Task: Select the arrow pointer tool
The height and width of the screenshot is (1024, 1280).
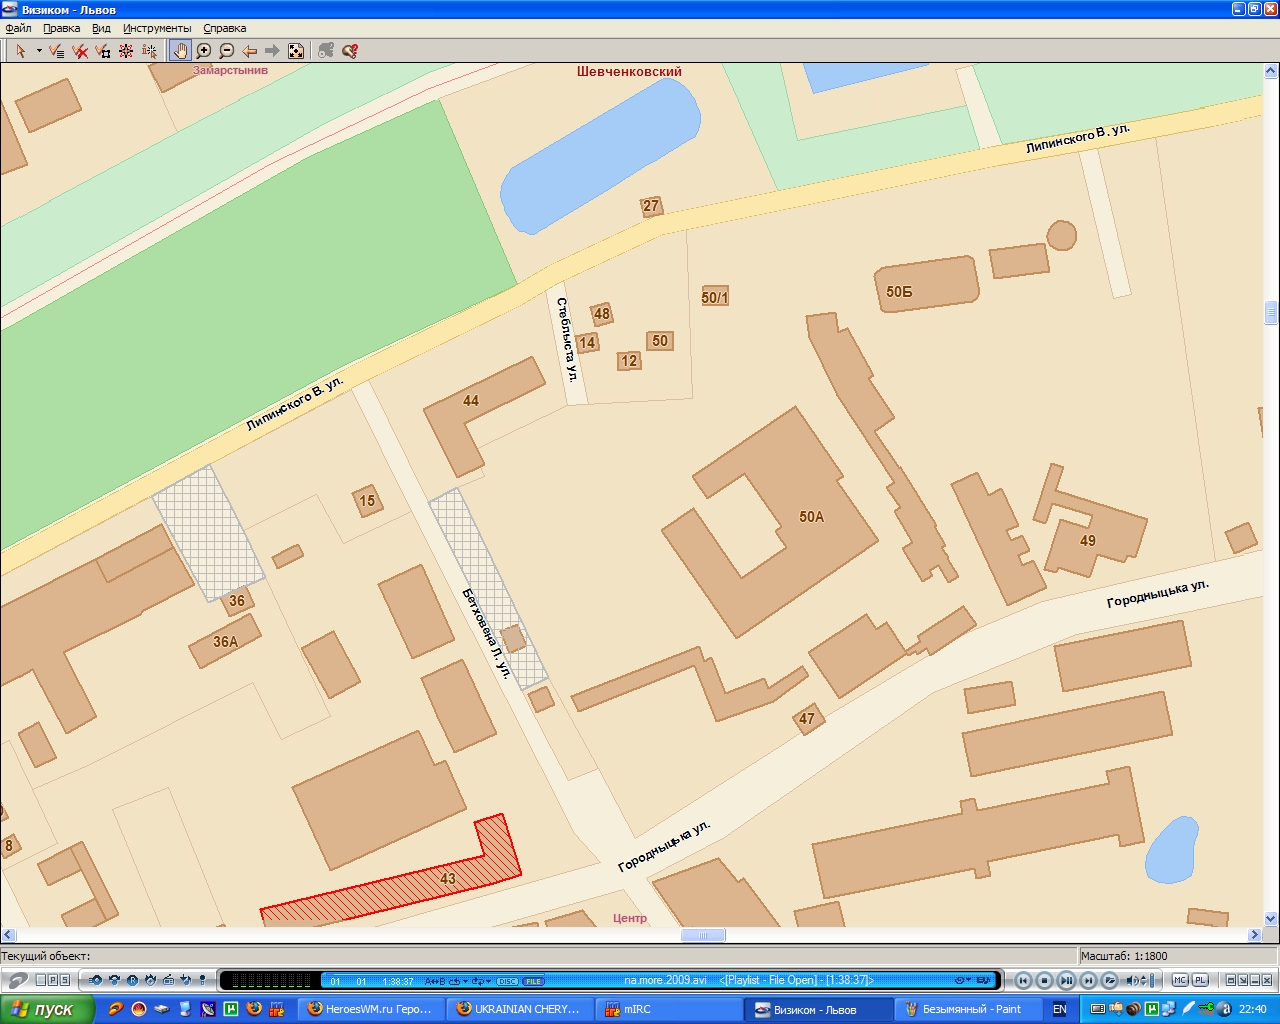Action: point(20,51)
